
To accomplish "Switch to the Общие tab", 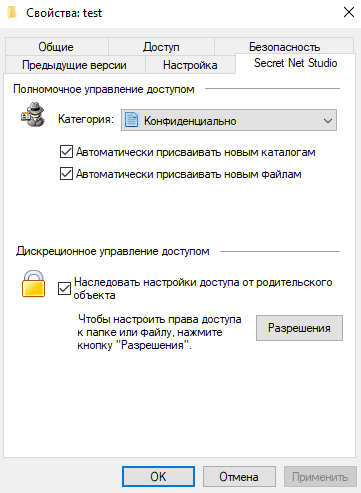I will [56, 47].
